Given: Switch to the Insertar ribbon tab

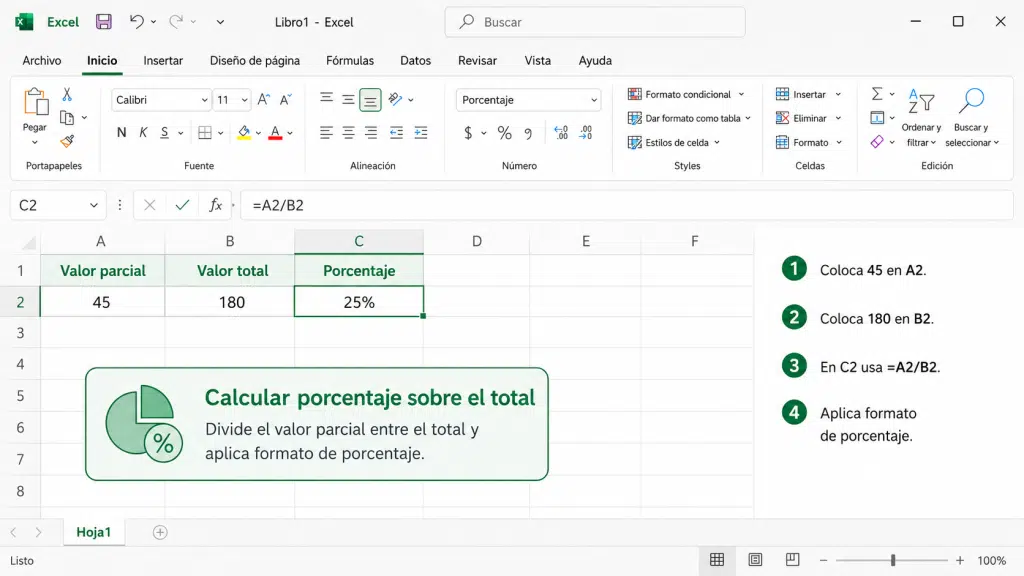Looking at the screenshot, I should [x=163, y=61].
